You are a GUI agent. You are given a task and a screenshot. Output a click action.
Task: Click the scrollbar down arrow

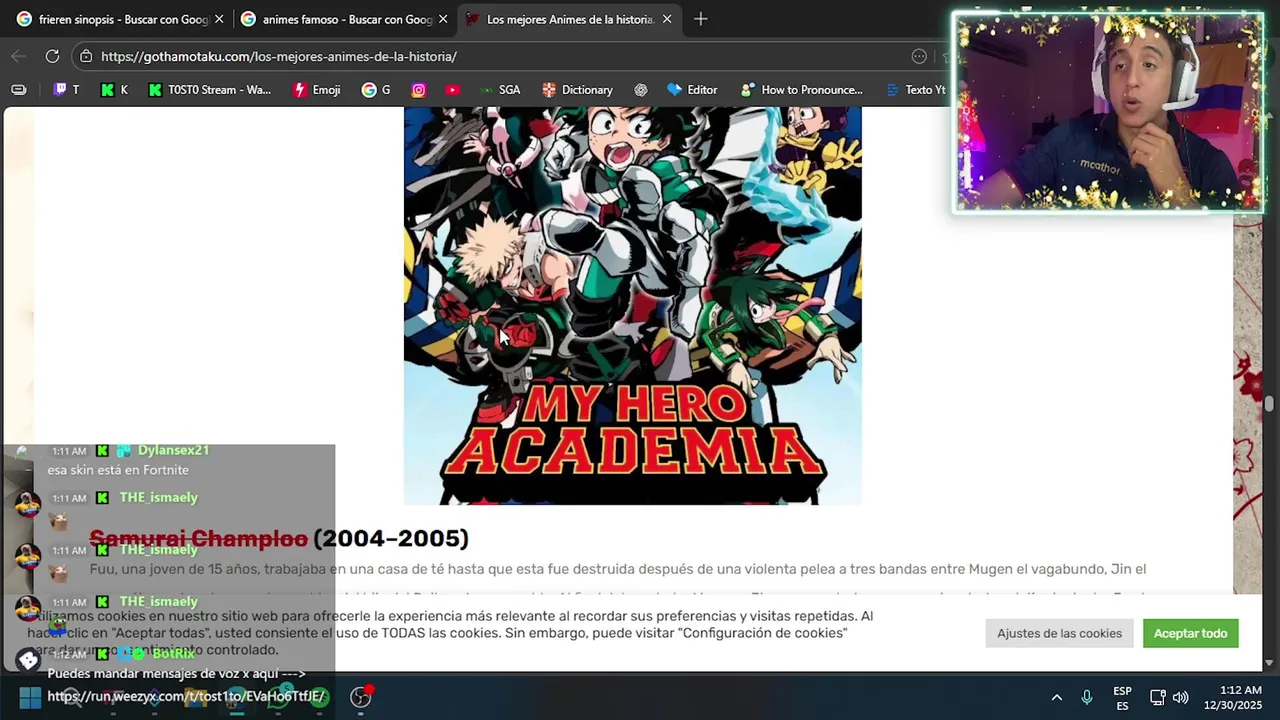pyautogui.click(x=1270, y=662)
